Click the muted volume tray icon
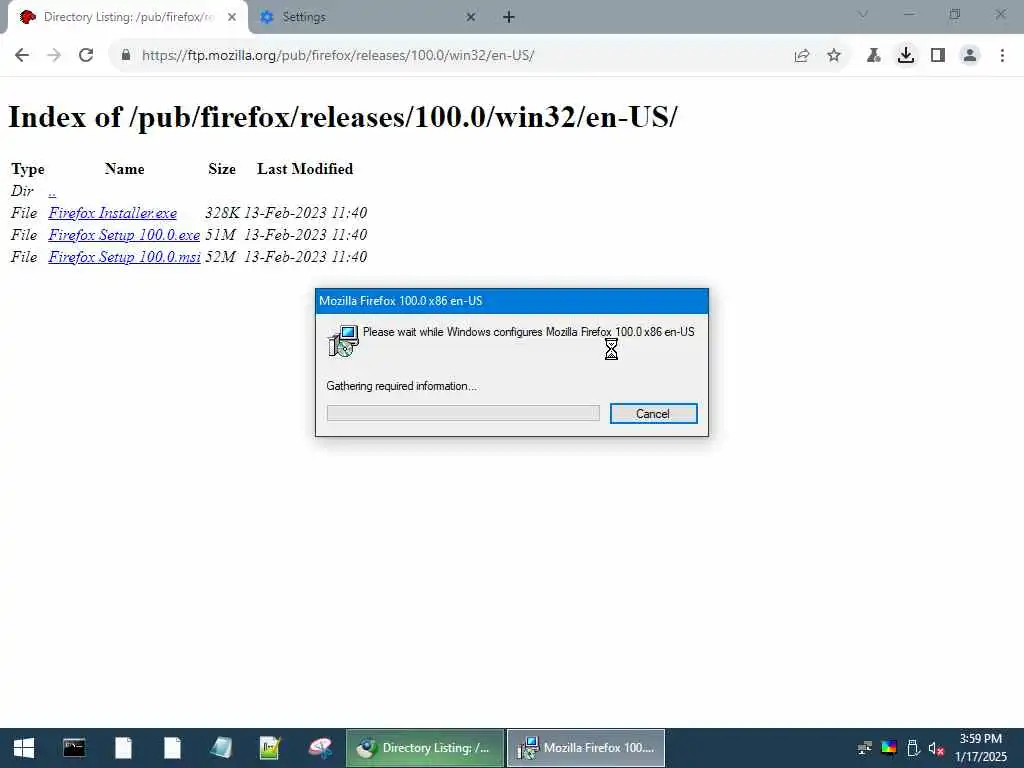Image resolution: width=1024 pixels, height=768 pixels. coord(936,748)
